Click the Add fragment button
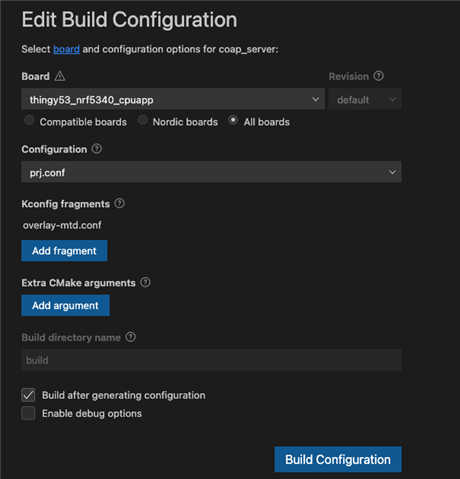Viewport: 460px width, 479px height. (64, 251)
